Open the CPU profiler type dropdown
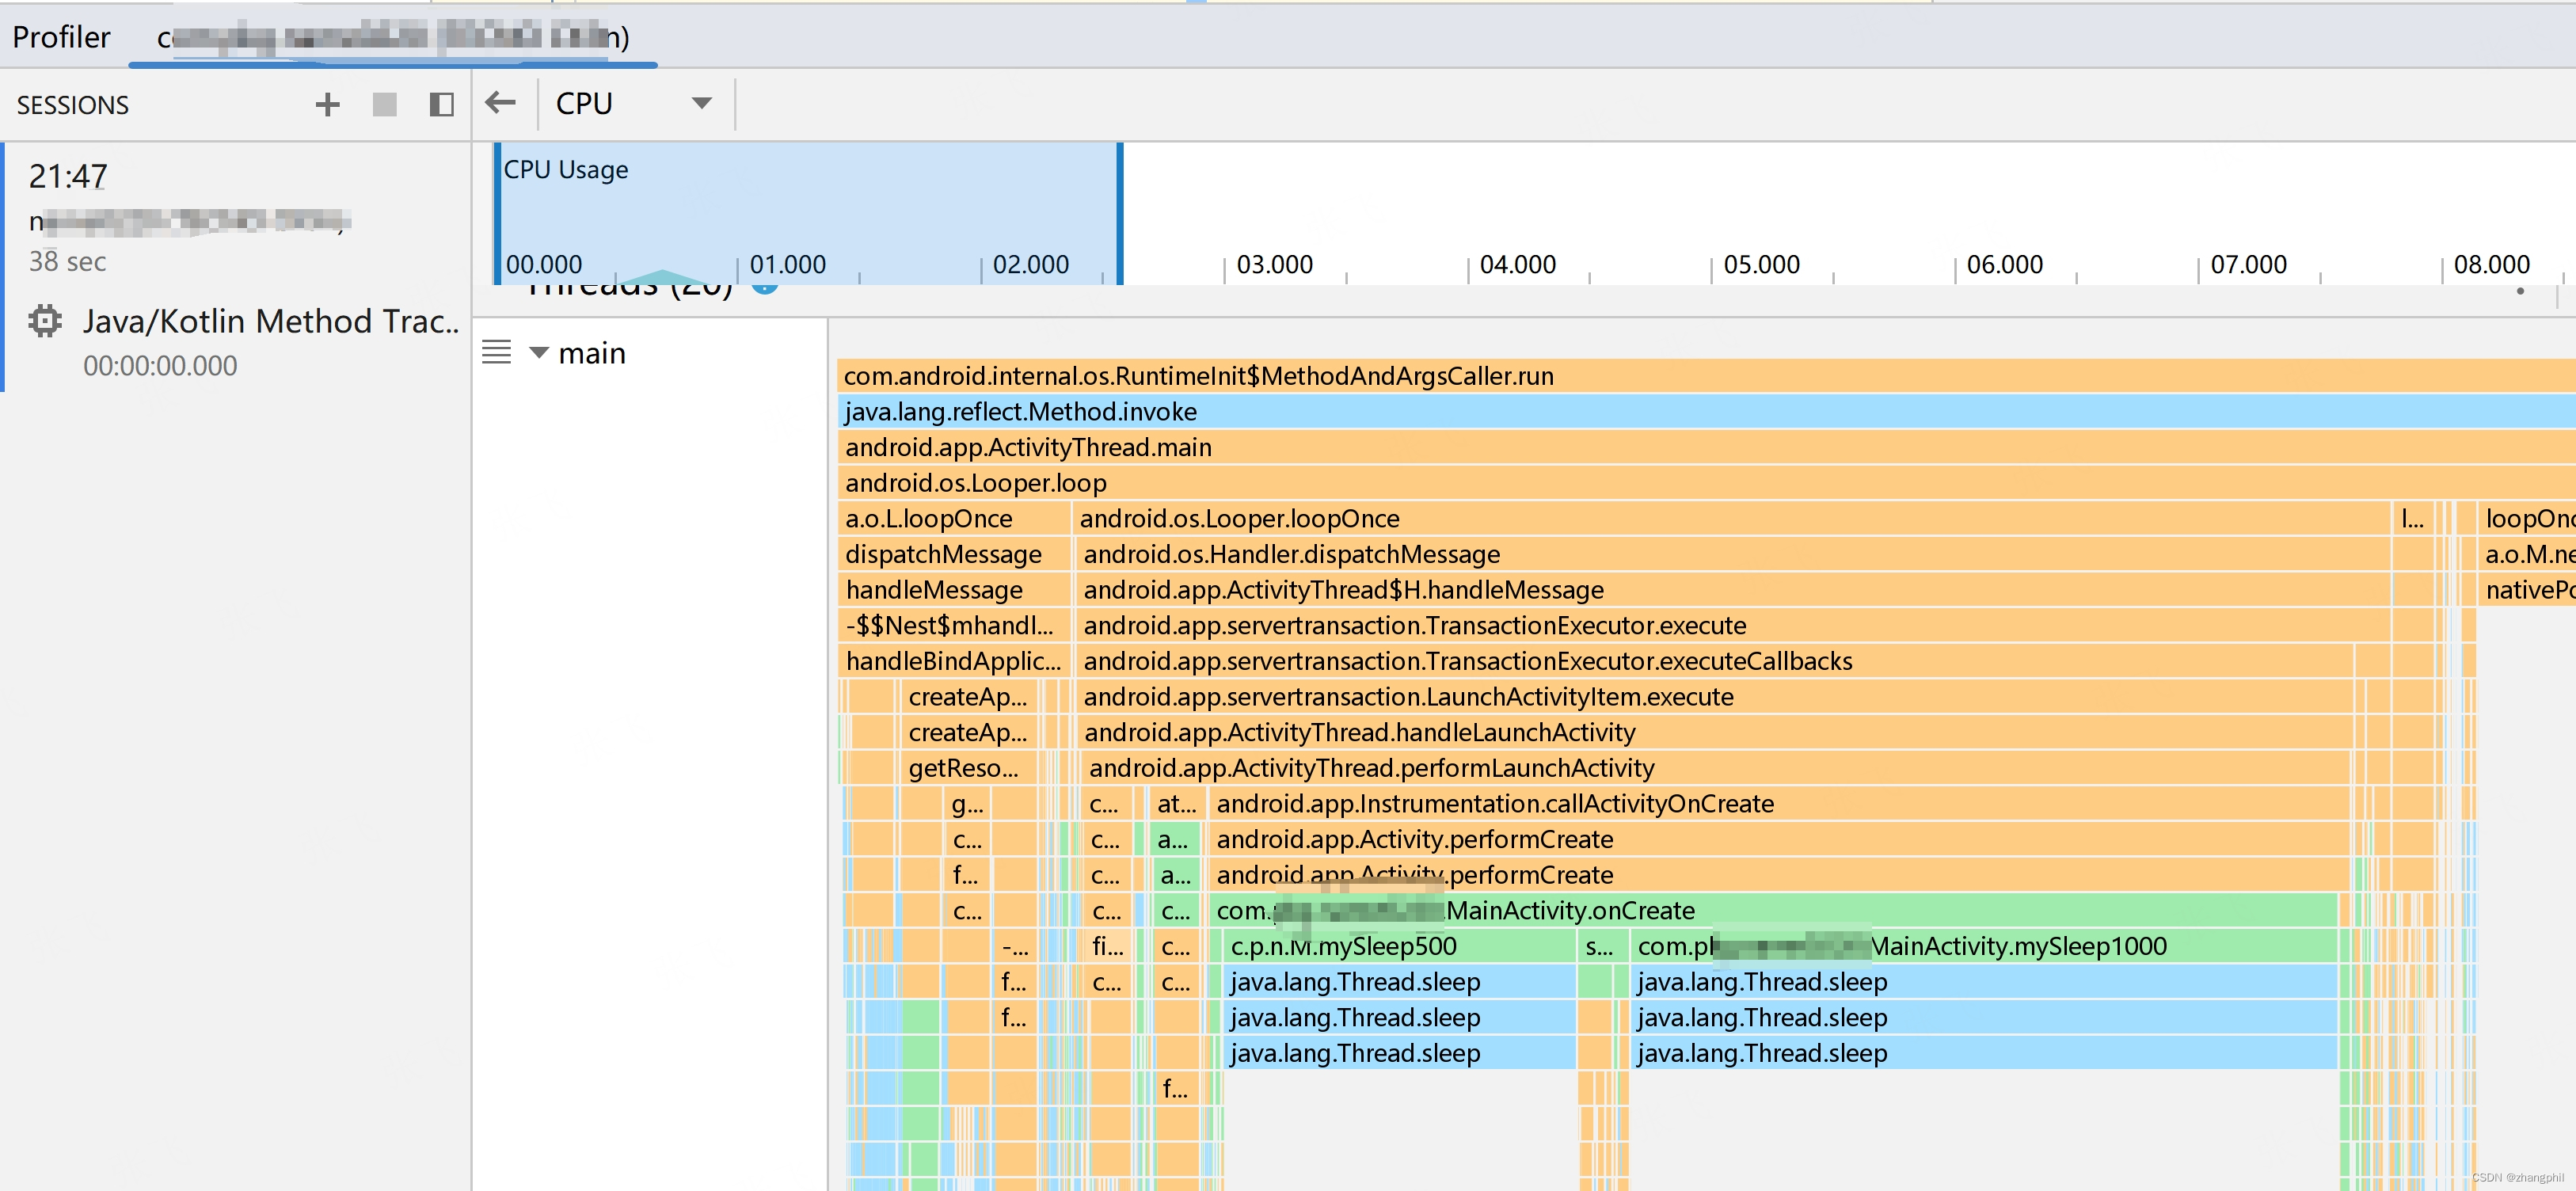The height and width of the screenshot is (1191, 2576). pyautogui.click(x=701, y=102)
